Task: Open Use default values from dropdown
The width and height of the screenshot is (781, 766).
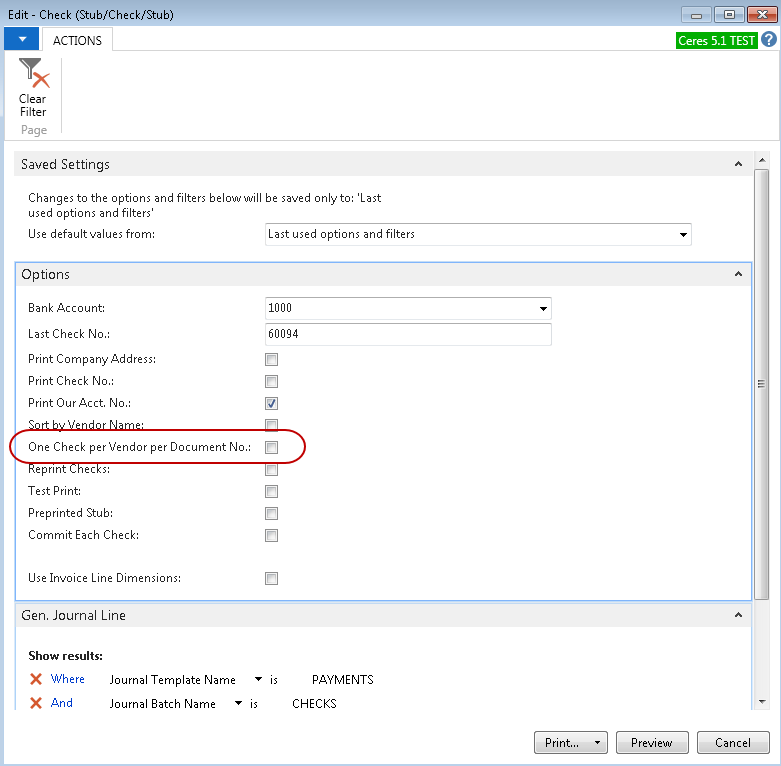Action: tap(683, 235)
